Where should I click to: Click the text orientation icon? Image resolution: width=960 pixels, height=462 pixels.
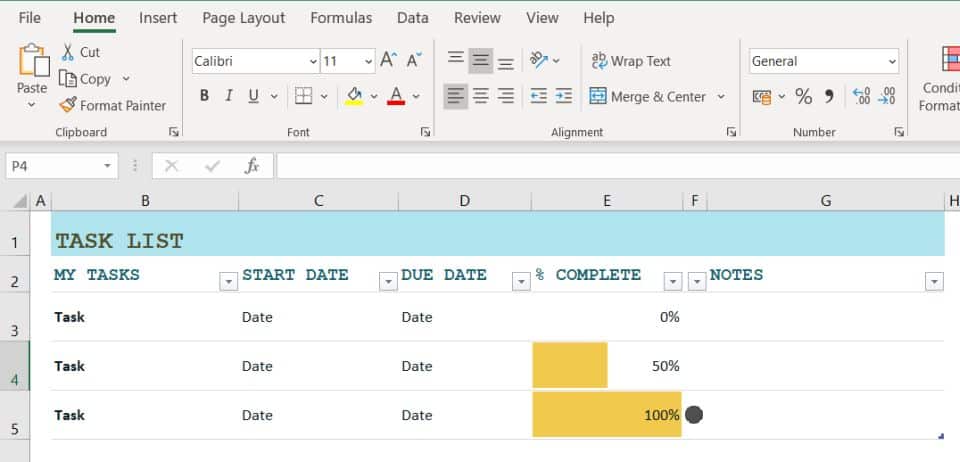(538, 60)
